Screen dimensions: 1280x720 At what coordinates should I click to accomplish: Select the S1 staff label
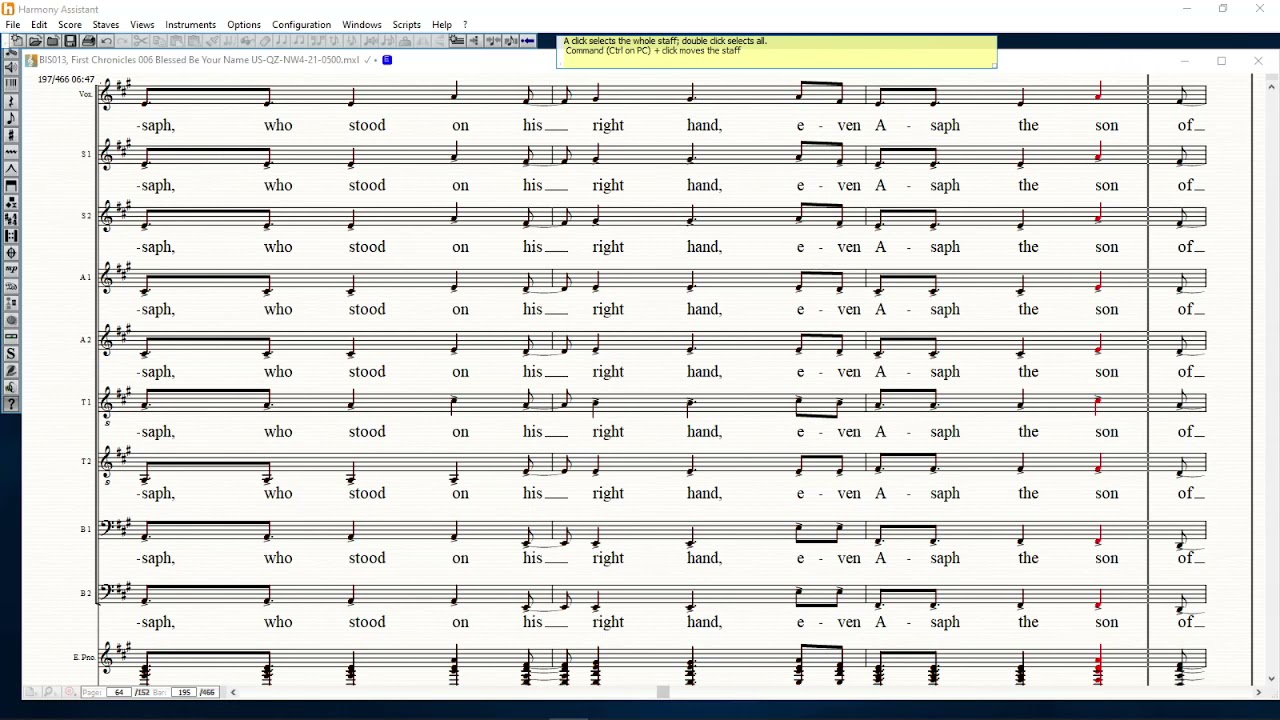(x=86, y=154)
